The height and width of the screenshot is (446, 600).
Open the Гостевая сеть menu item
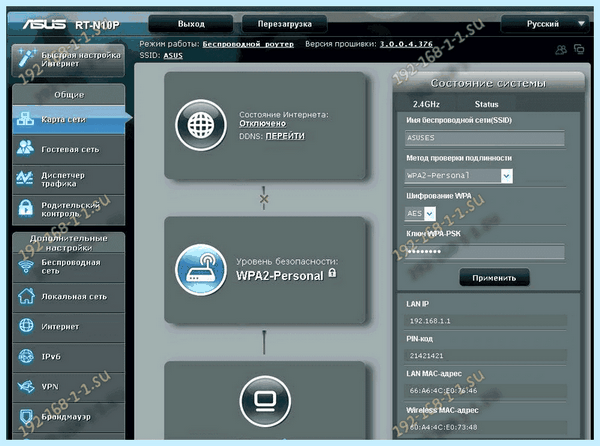(x=69, y=149)
